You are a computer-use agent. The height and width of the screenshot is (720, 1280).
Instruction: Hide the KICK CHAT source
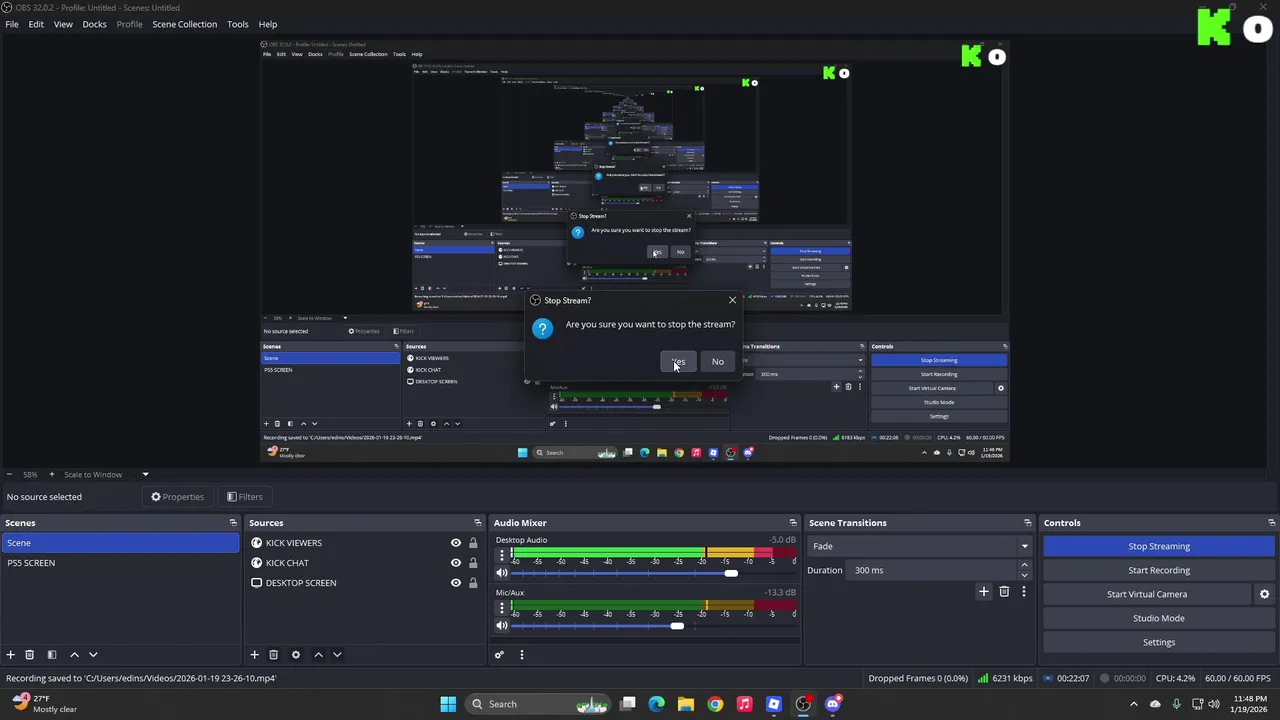coord(456,563)
